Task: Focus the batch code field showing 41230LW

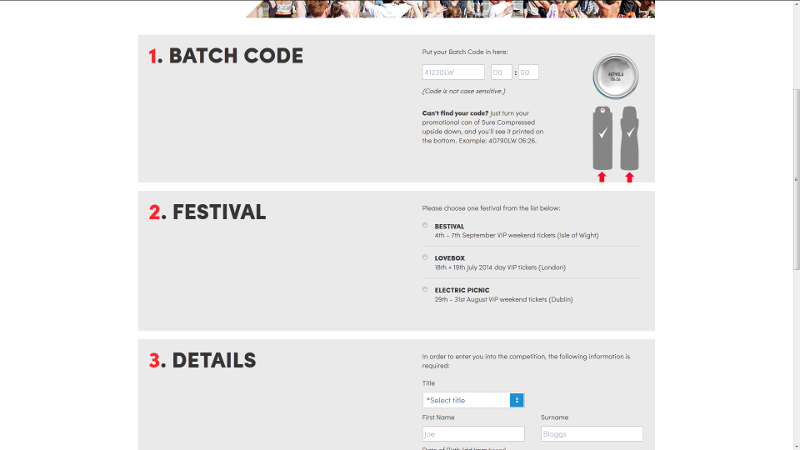Action: pos(453,72)
